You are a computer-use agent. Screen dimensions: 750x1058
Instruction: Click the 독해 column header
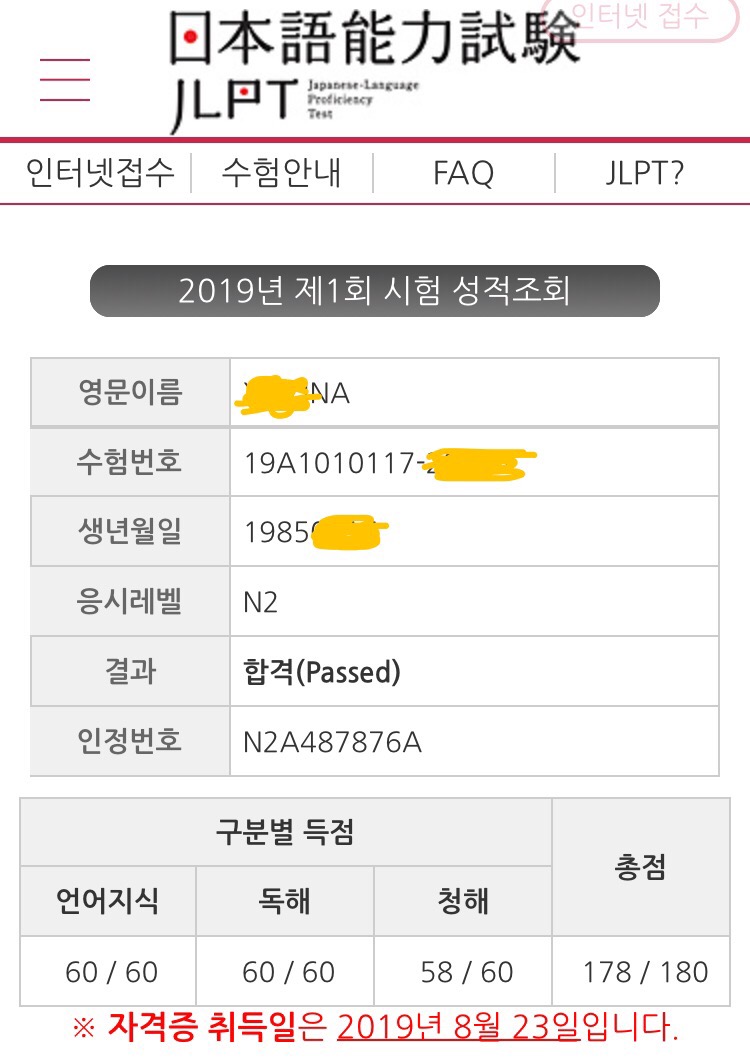click(x=285, y=901)
